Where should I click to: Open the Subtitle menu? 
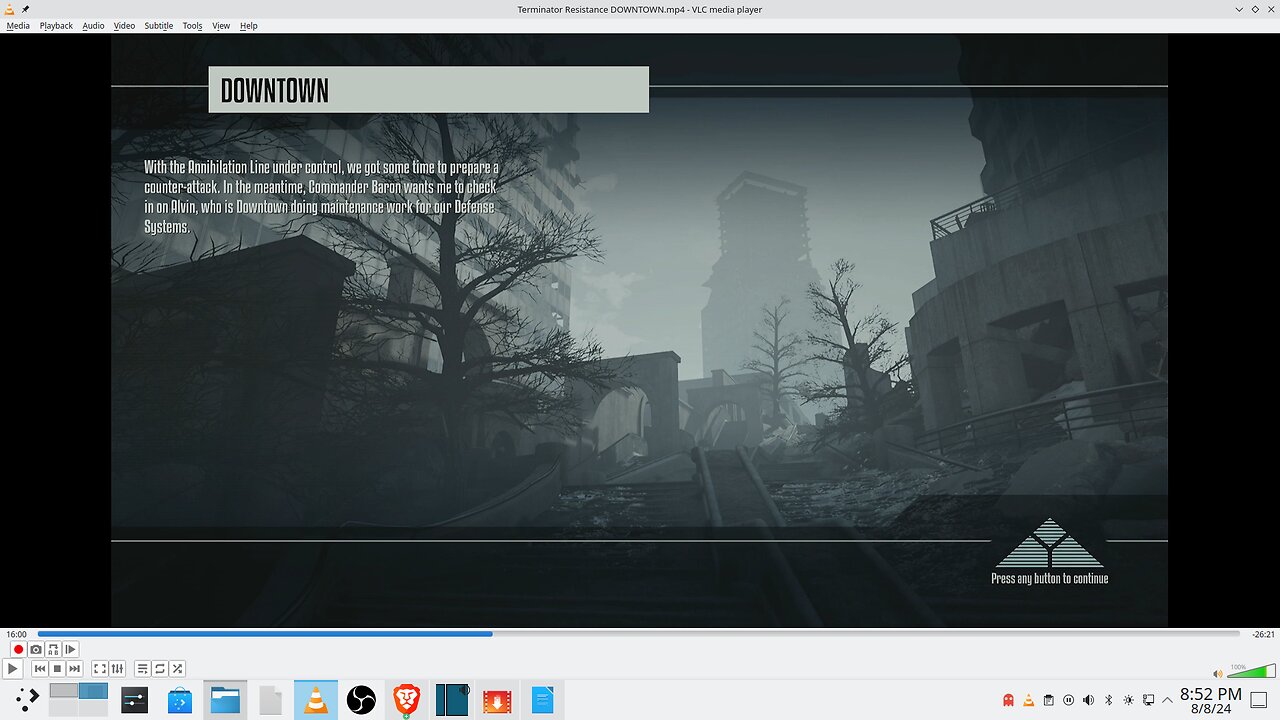pyautogui.click(x=158, y=26)
